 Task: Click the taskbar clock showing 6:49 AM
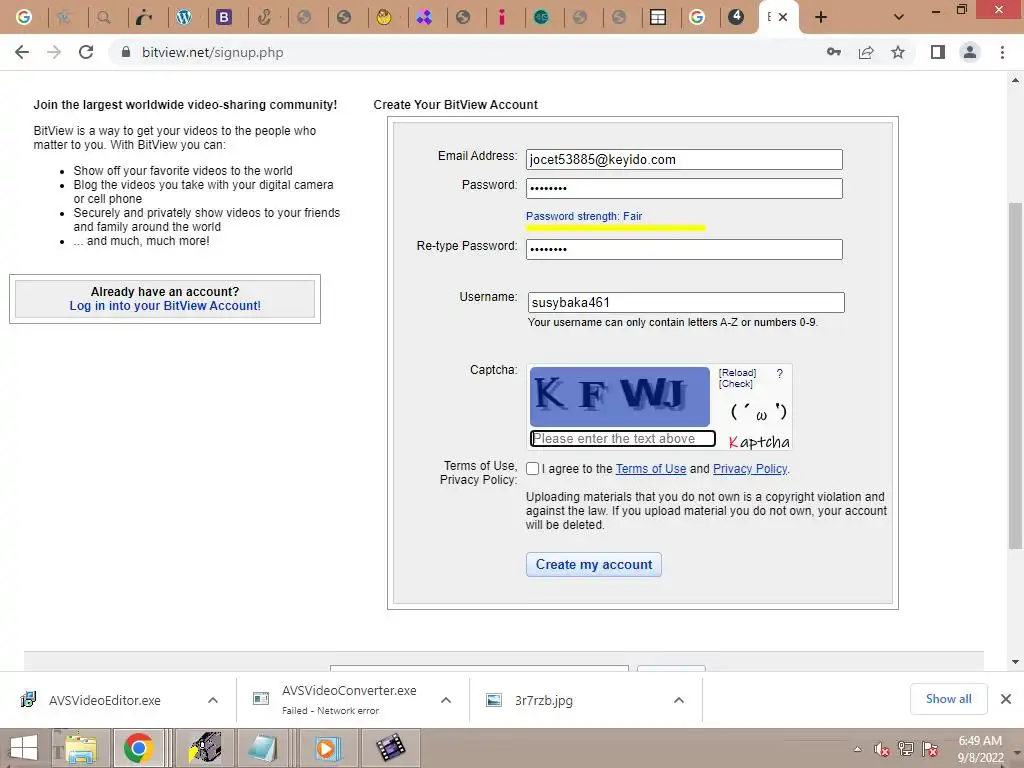(x=980, y=749)
